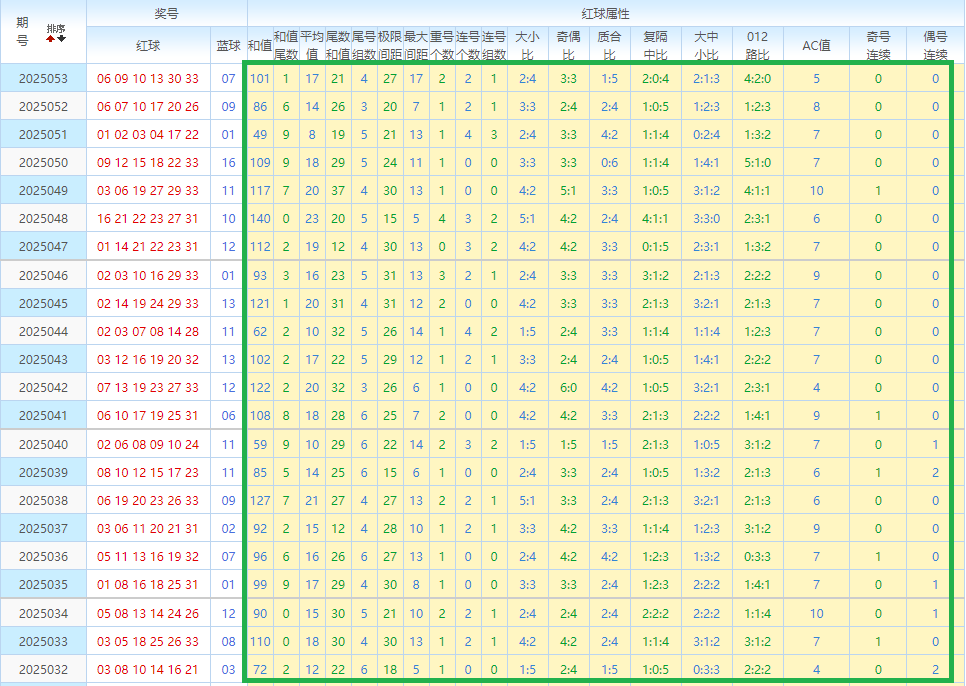The width and height of the screenshot is (966, 686).
Task: Click the 复隔中比 column header
Action: click(656, 45)
